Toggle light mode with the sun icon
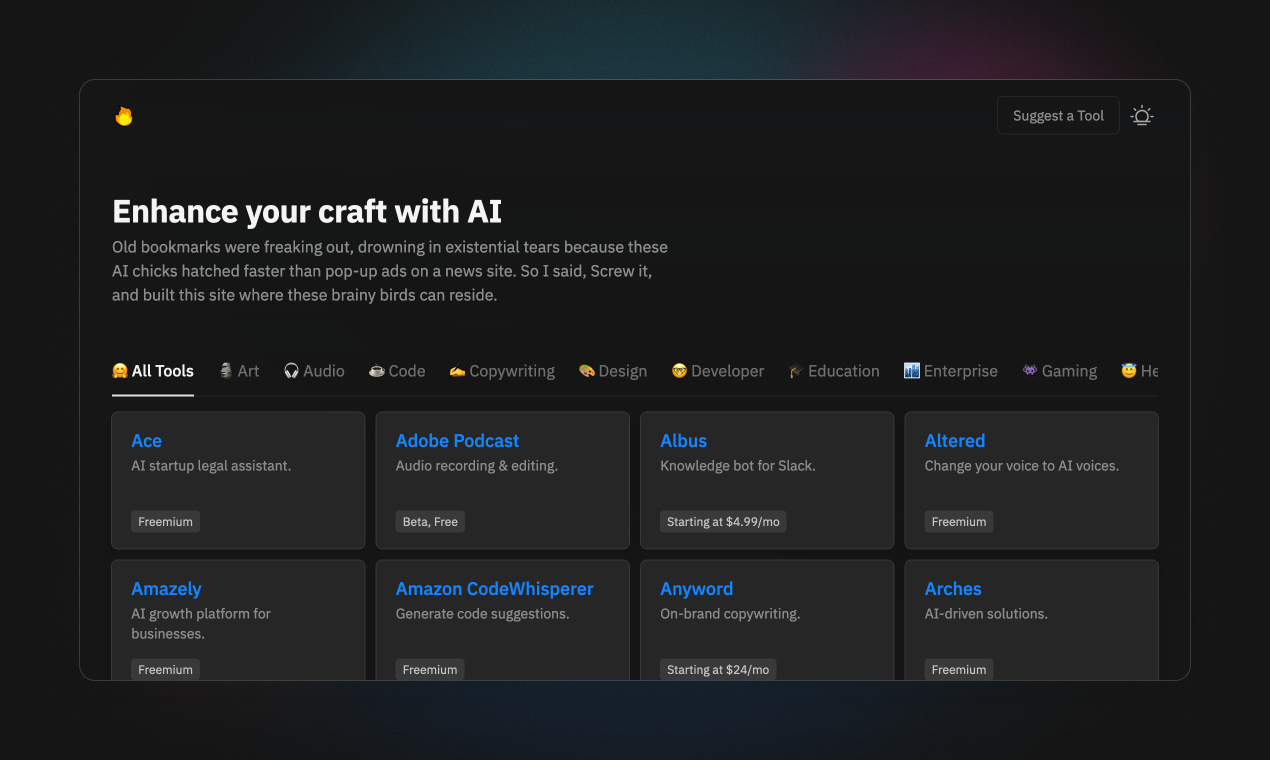This screenshot has width=1270, height=760. 1142,116
